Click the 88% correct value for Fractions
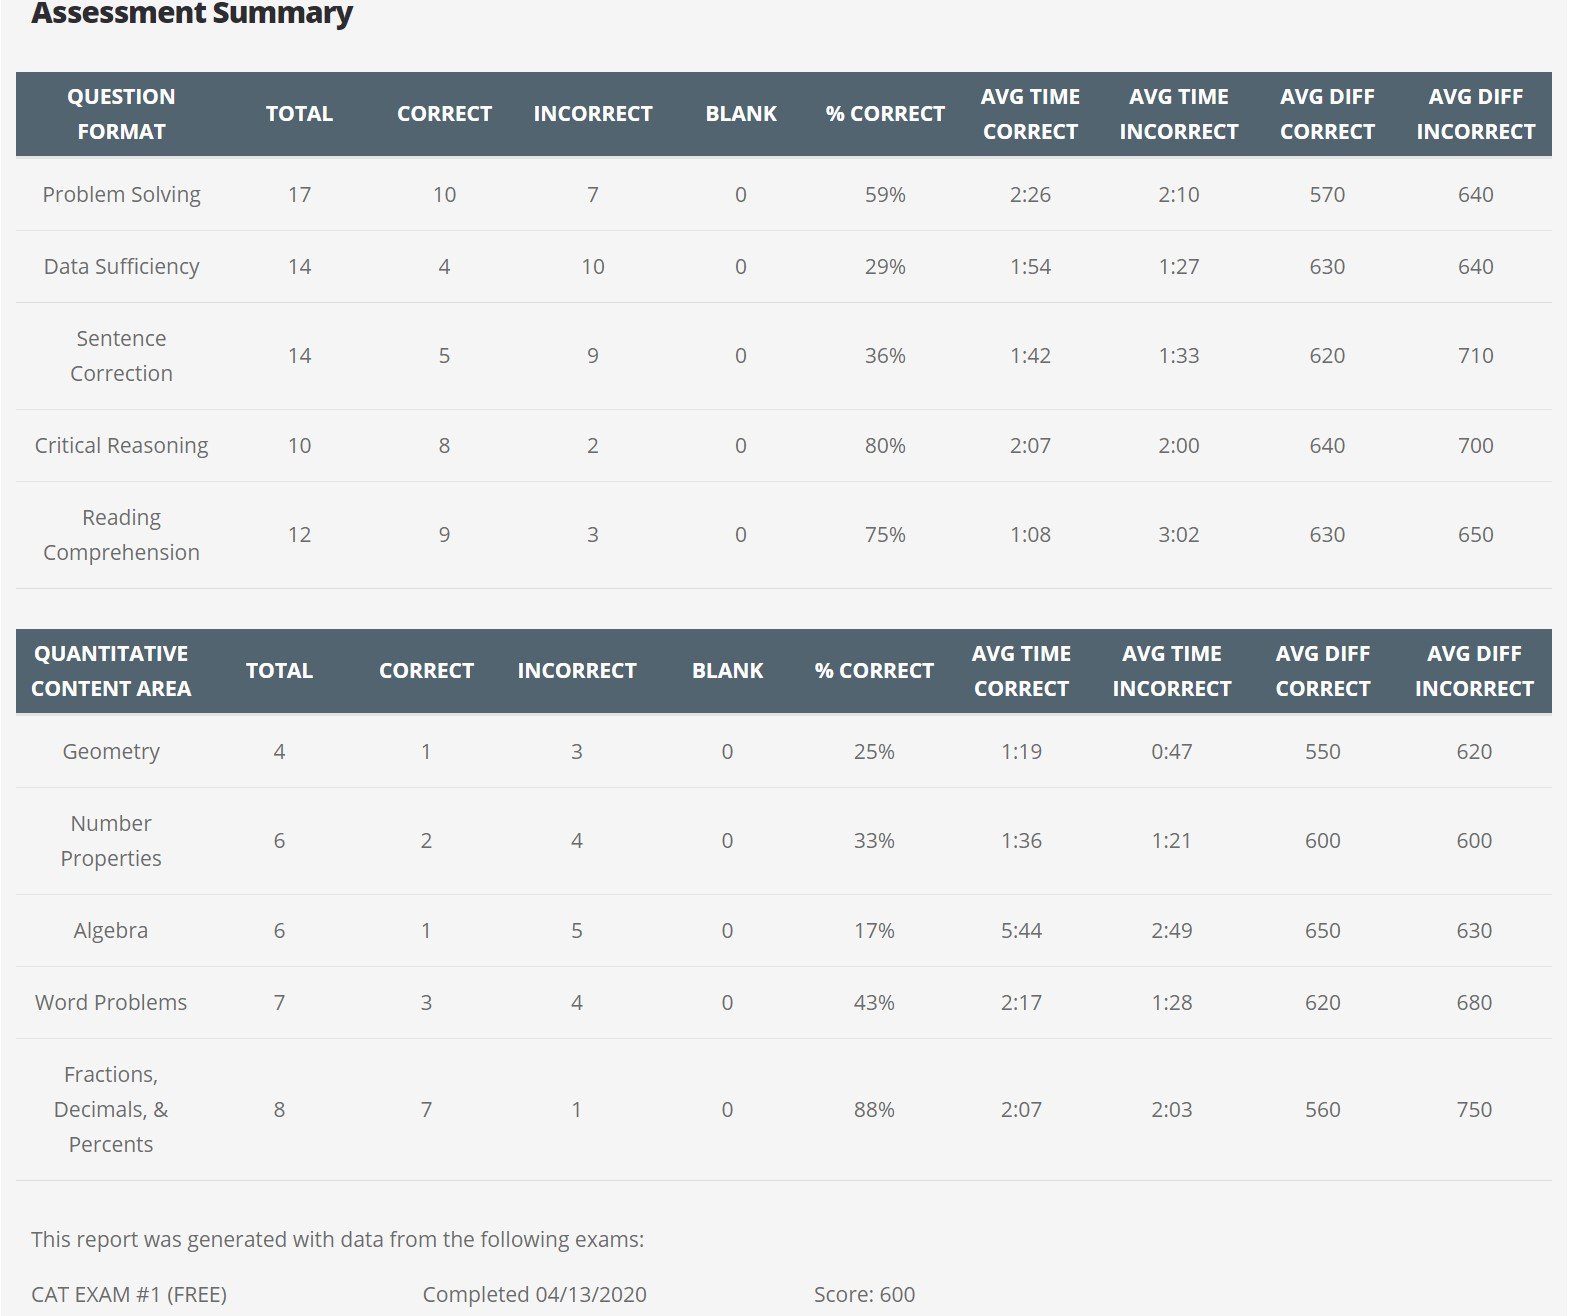1571x1316 pixels. point(874,1110)
